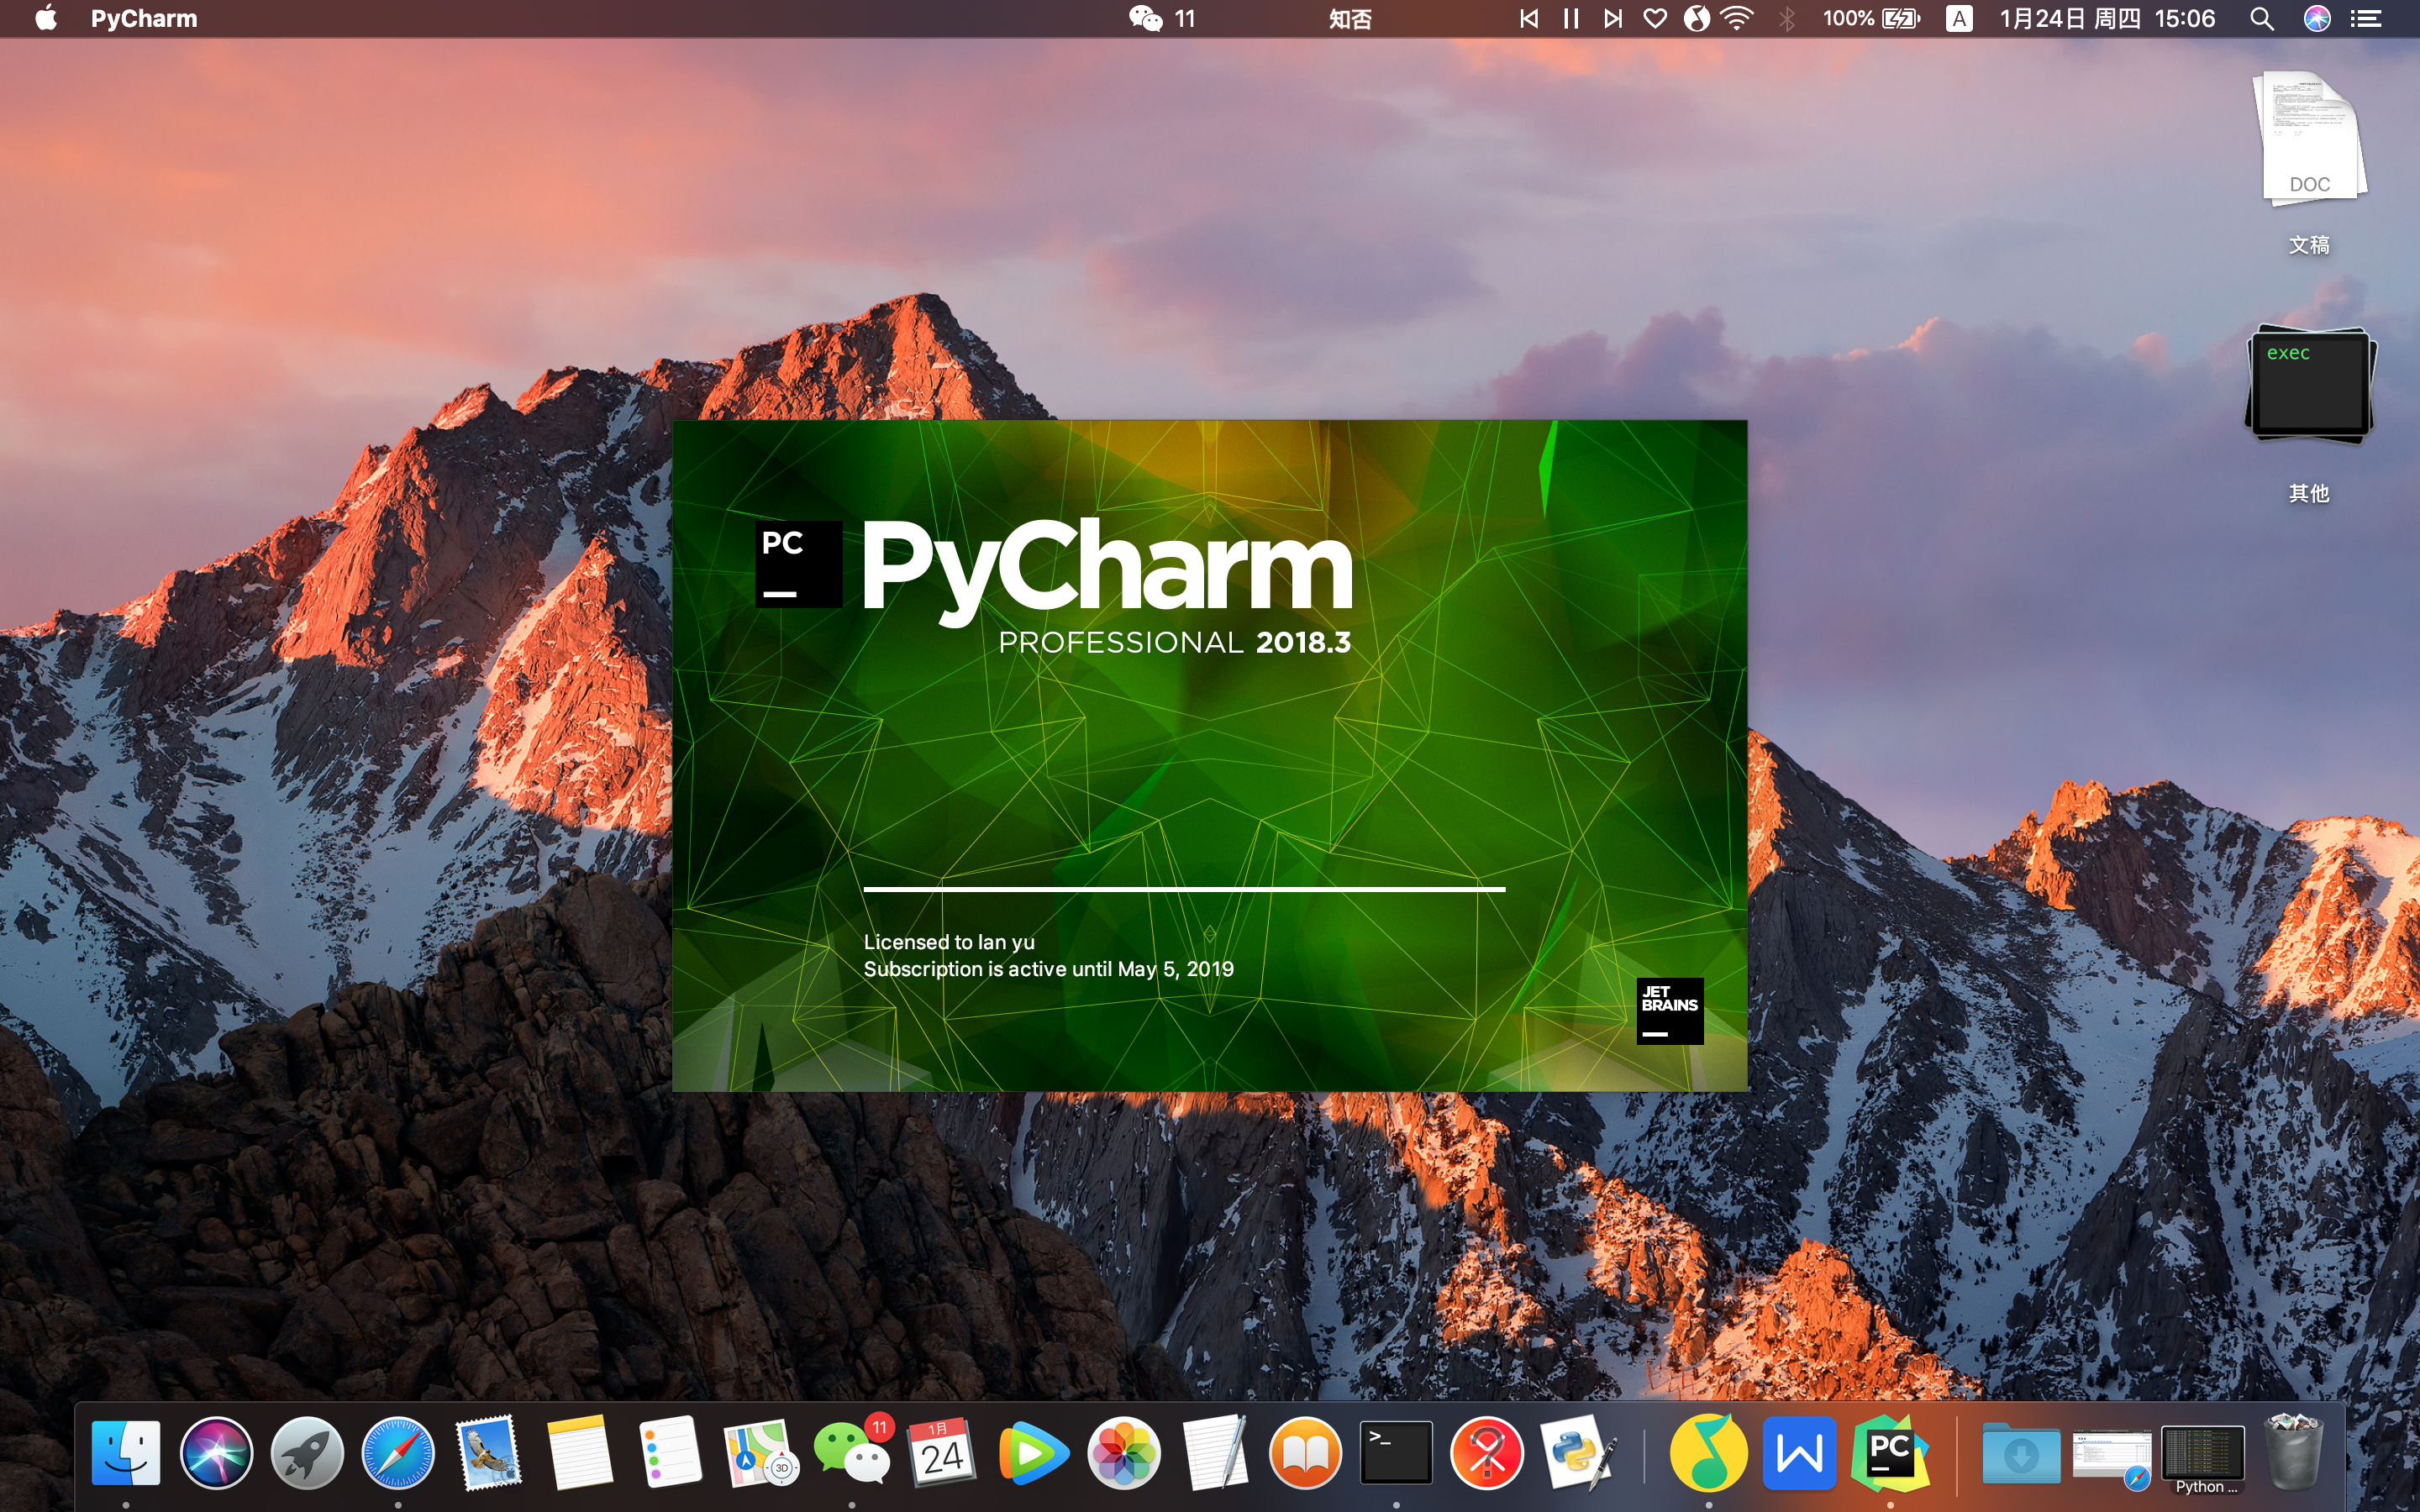Open PyCharm application menu in menu bar
Image resolution: width=2420 pixels, height=1512 pixels.
(144, 18)
